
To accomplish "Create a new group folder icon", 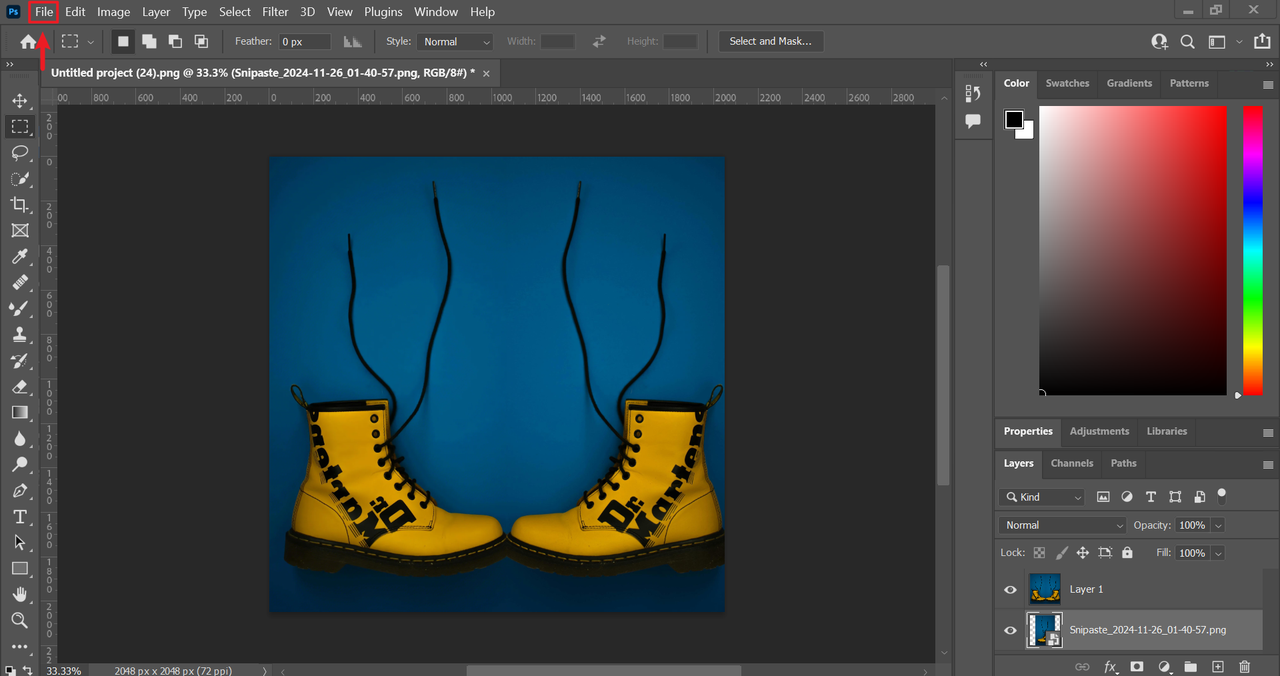I will pyautogui.click(x=1190, y=666).
